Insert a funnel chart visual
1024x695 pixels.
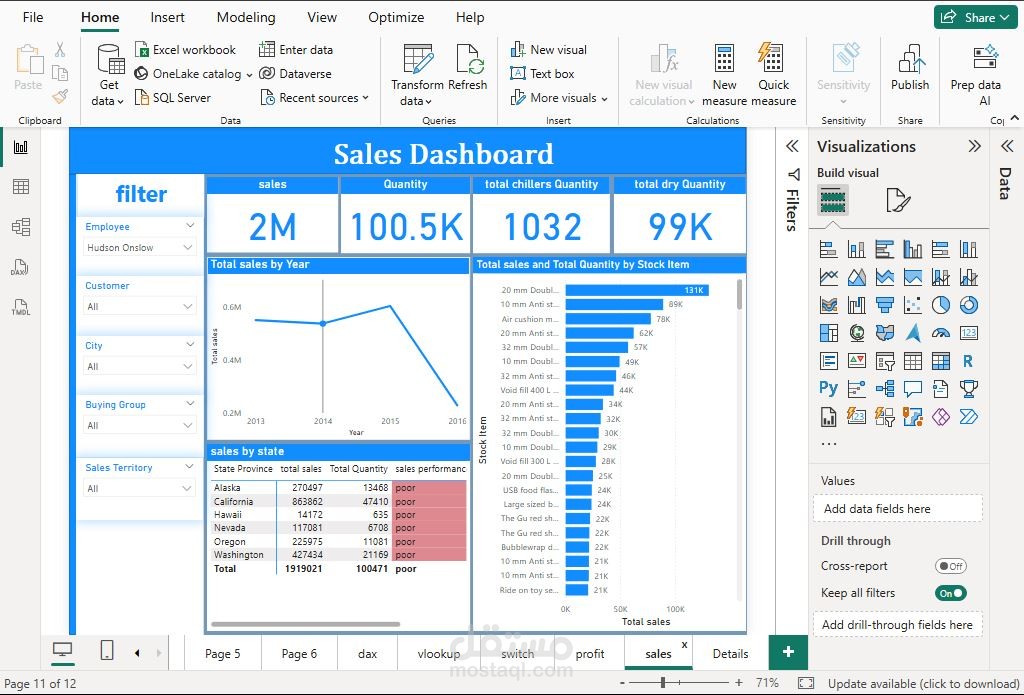pyautogui.click(x=885, y=305)
